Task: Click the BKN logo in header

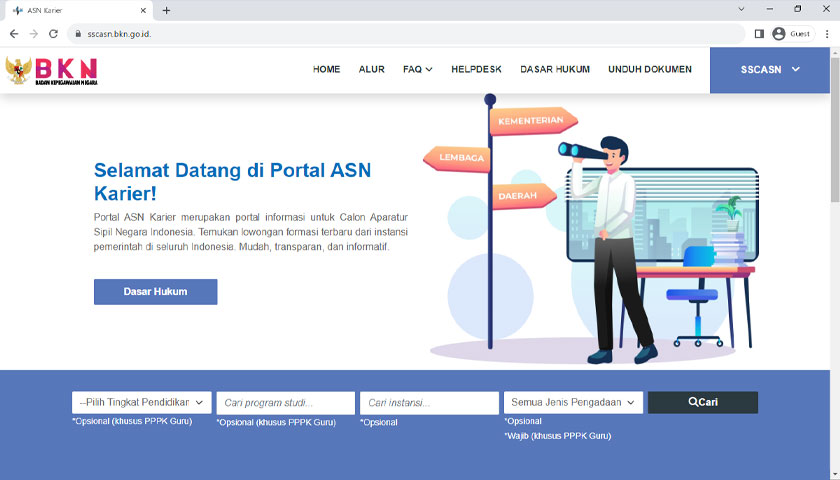Action: coord(52,70)
